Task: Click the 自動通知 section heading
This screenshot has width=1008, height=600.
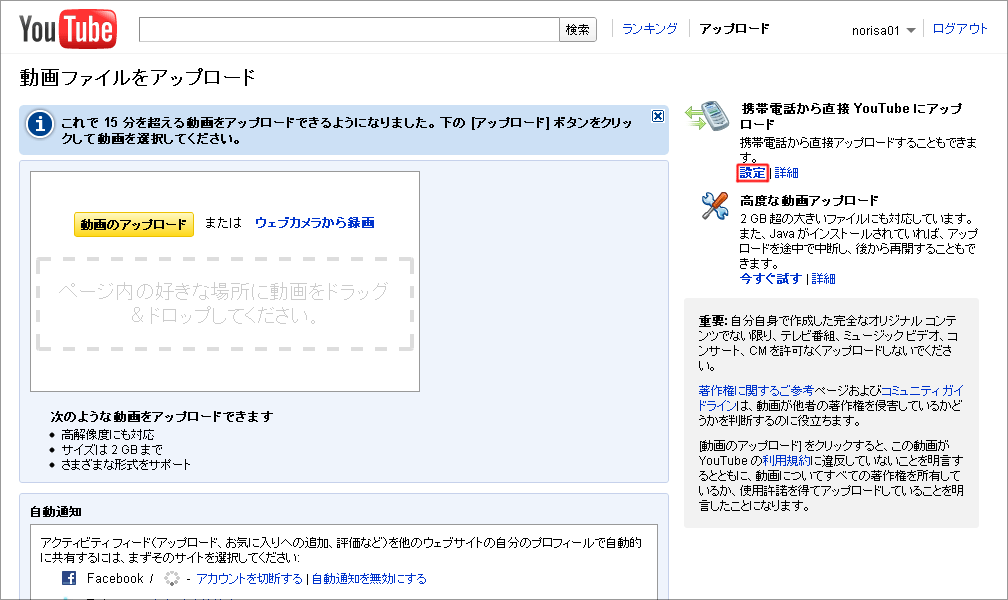Action: 55,512
